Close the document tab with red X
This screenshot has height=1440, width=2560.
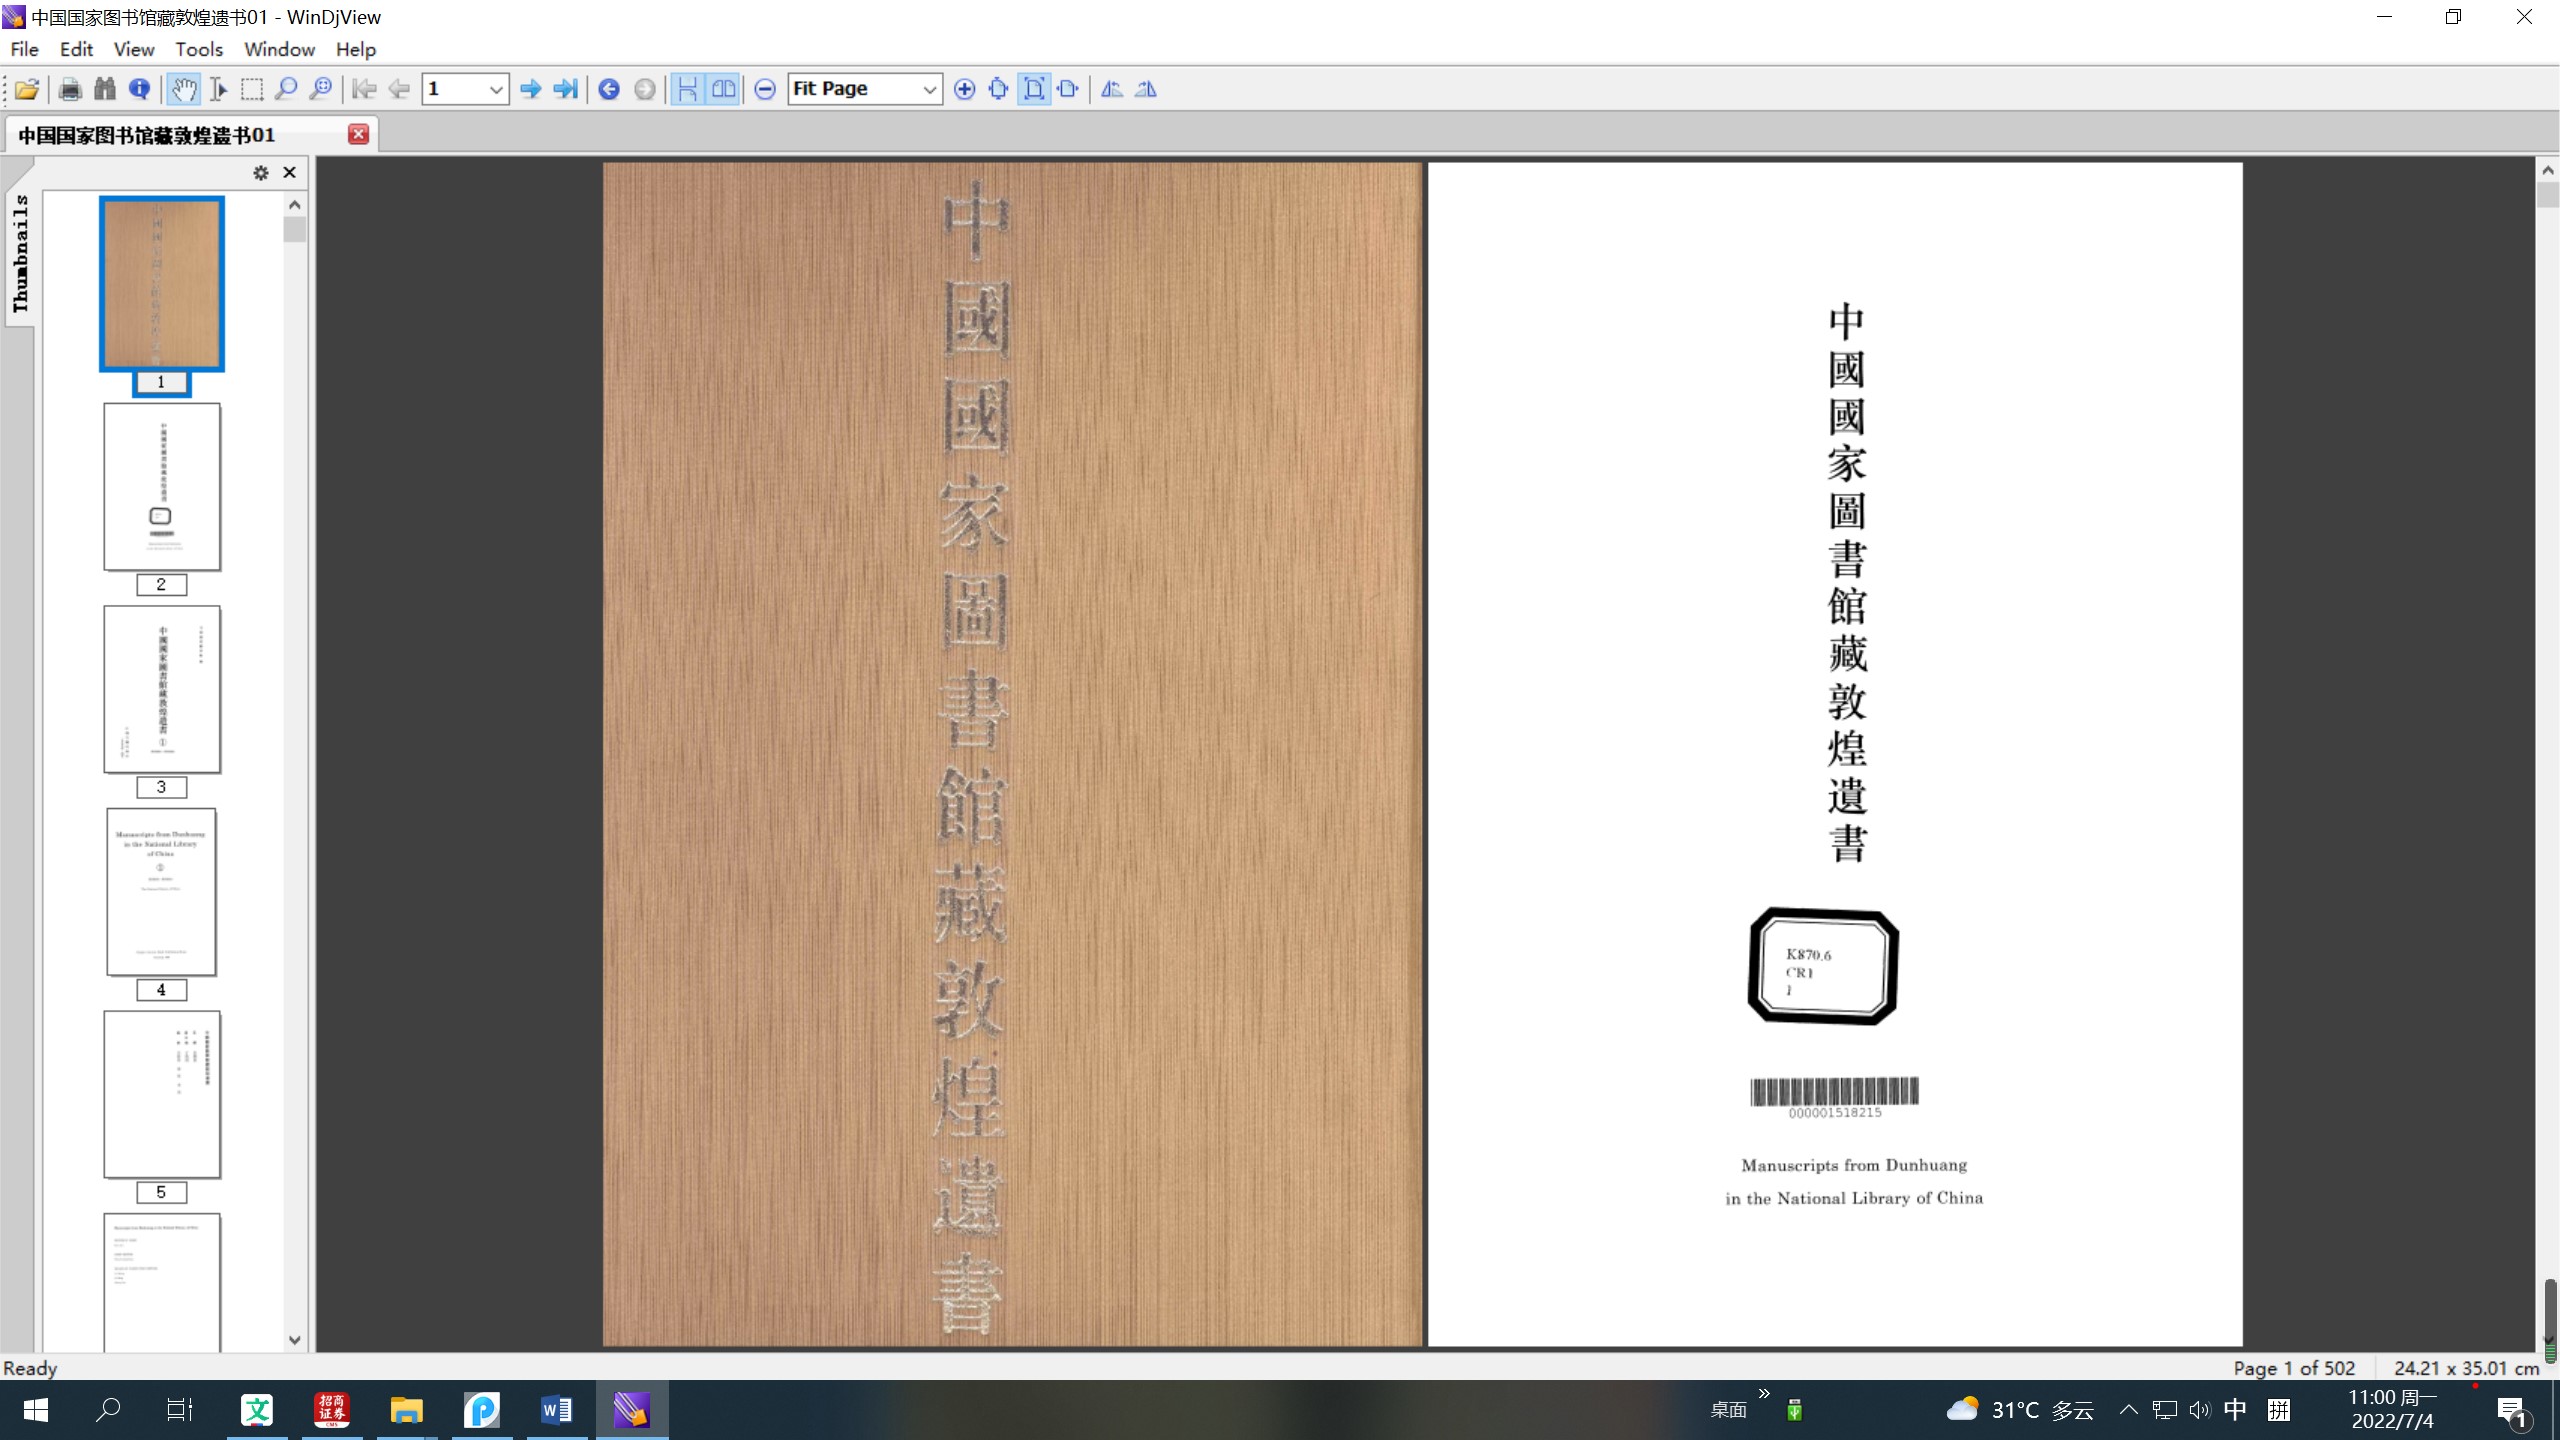tap(358, 134)
